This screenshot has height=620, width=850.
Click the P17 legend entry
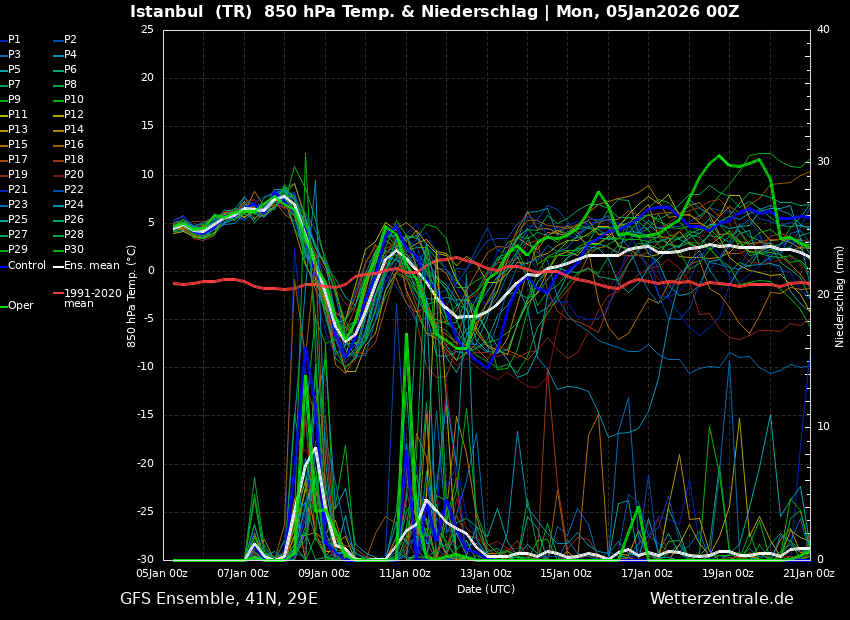tap(17, 159)
